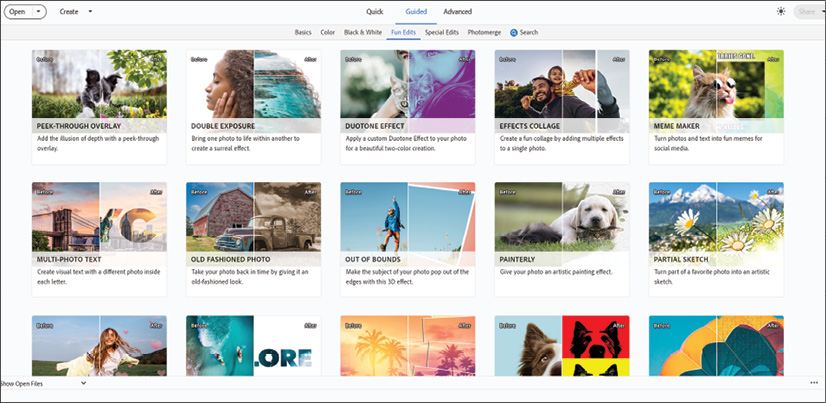Click the PEEK-THROUGH OVERLAY title

79,126
